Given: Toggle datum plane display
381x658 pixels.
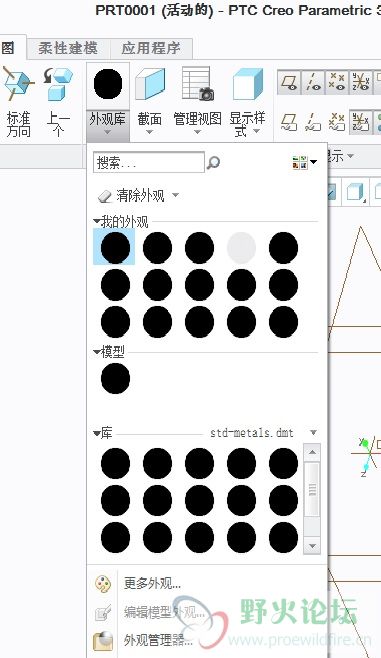Looking at the screenshot, I should (289, 82).
